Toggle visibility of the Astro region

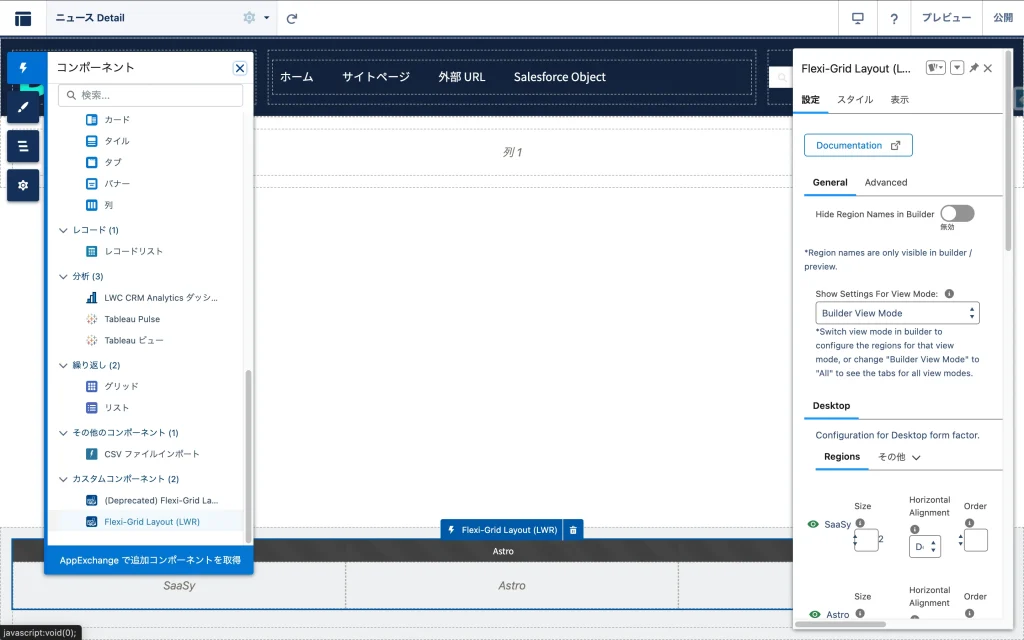[813, 614]
